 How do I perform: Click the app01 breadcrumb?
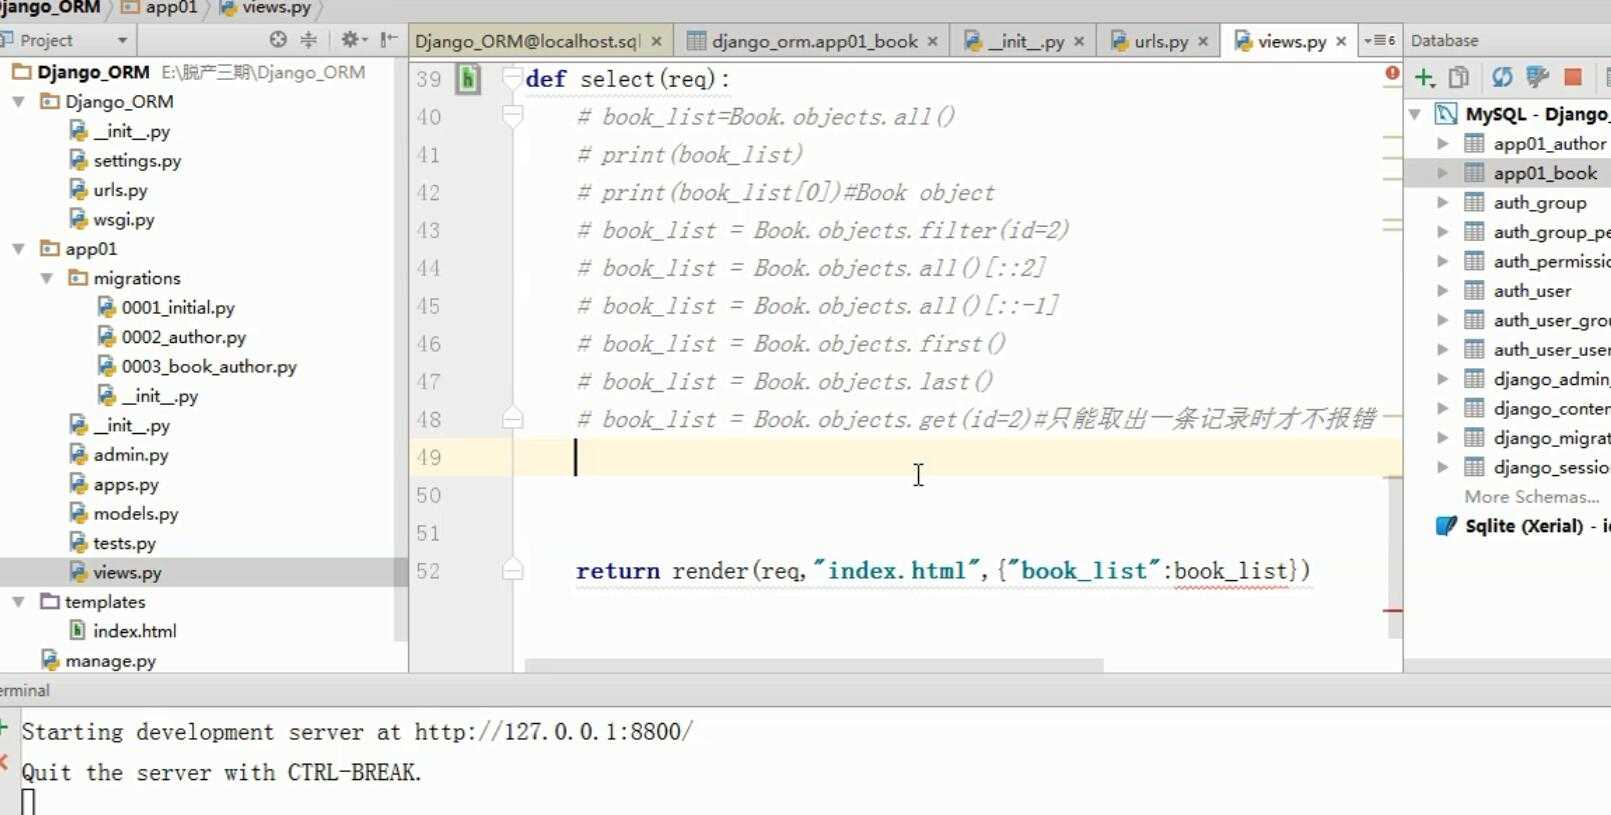coord(160,8)
